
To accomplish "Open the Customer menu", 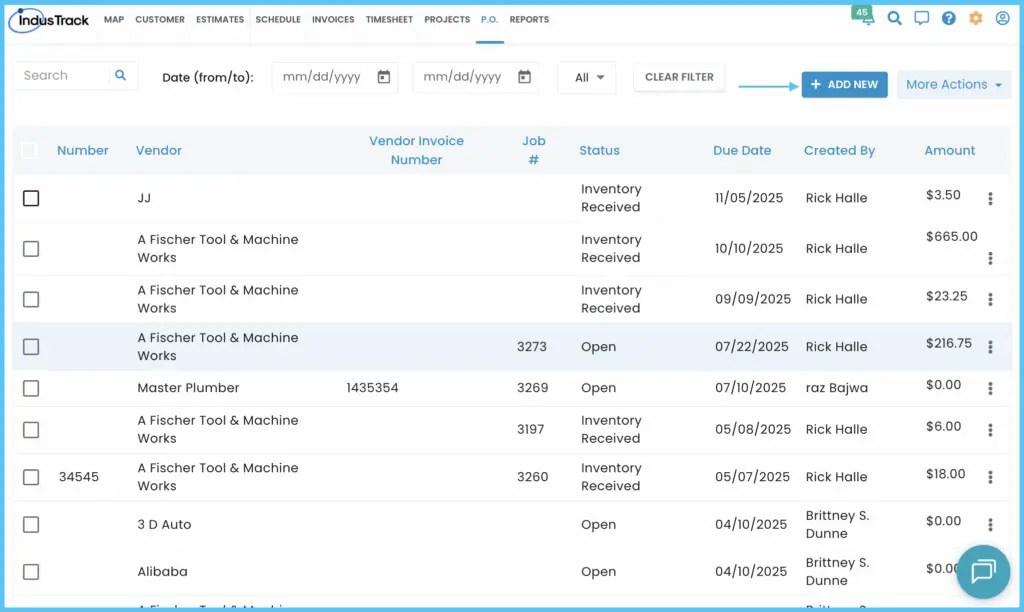I will (x=160, y=20).
